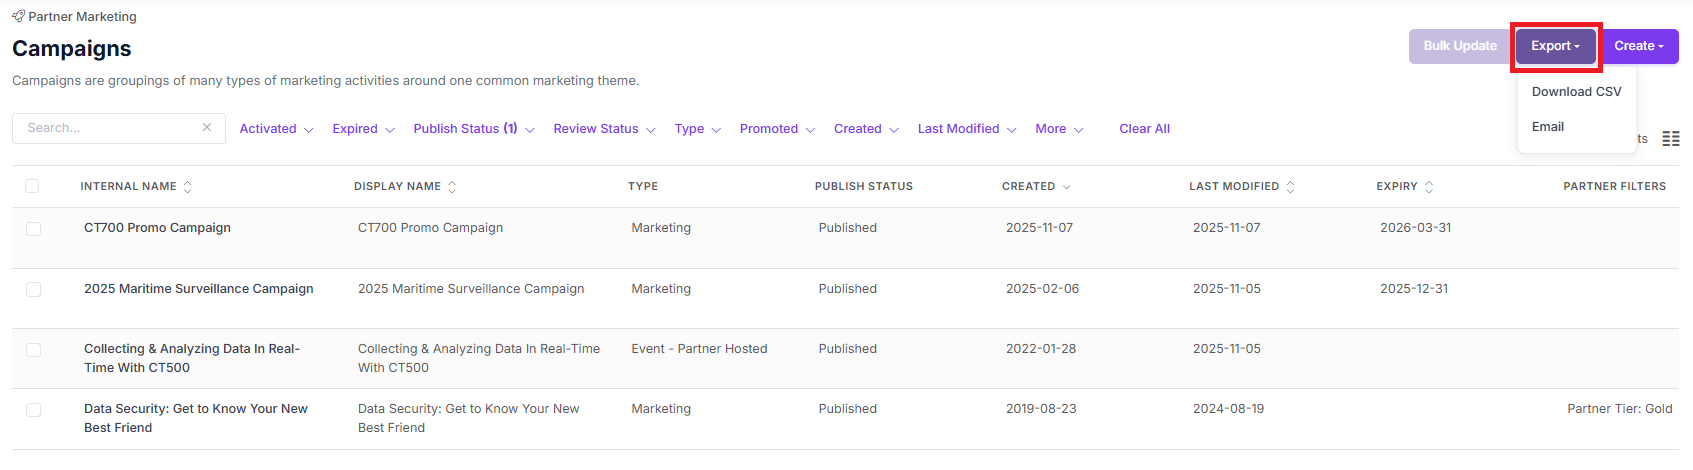Image resolution: width=1693 pixels, height=470 pixels.
Task: Toggle the select-all checkbox in table header
Action: pos(33,186)
